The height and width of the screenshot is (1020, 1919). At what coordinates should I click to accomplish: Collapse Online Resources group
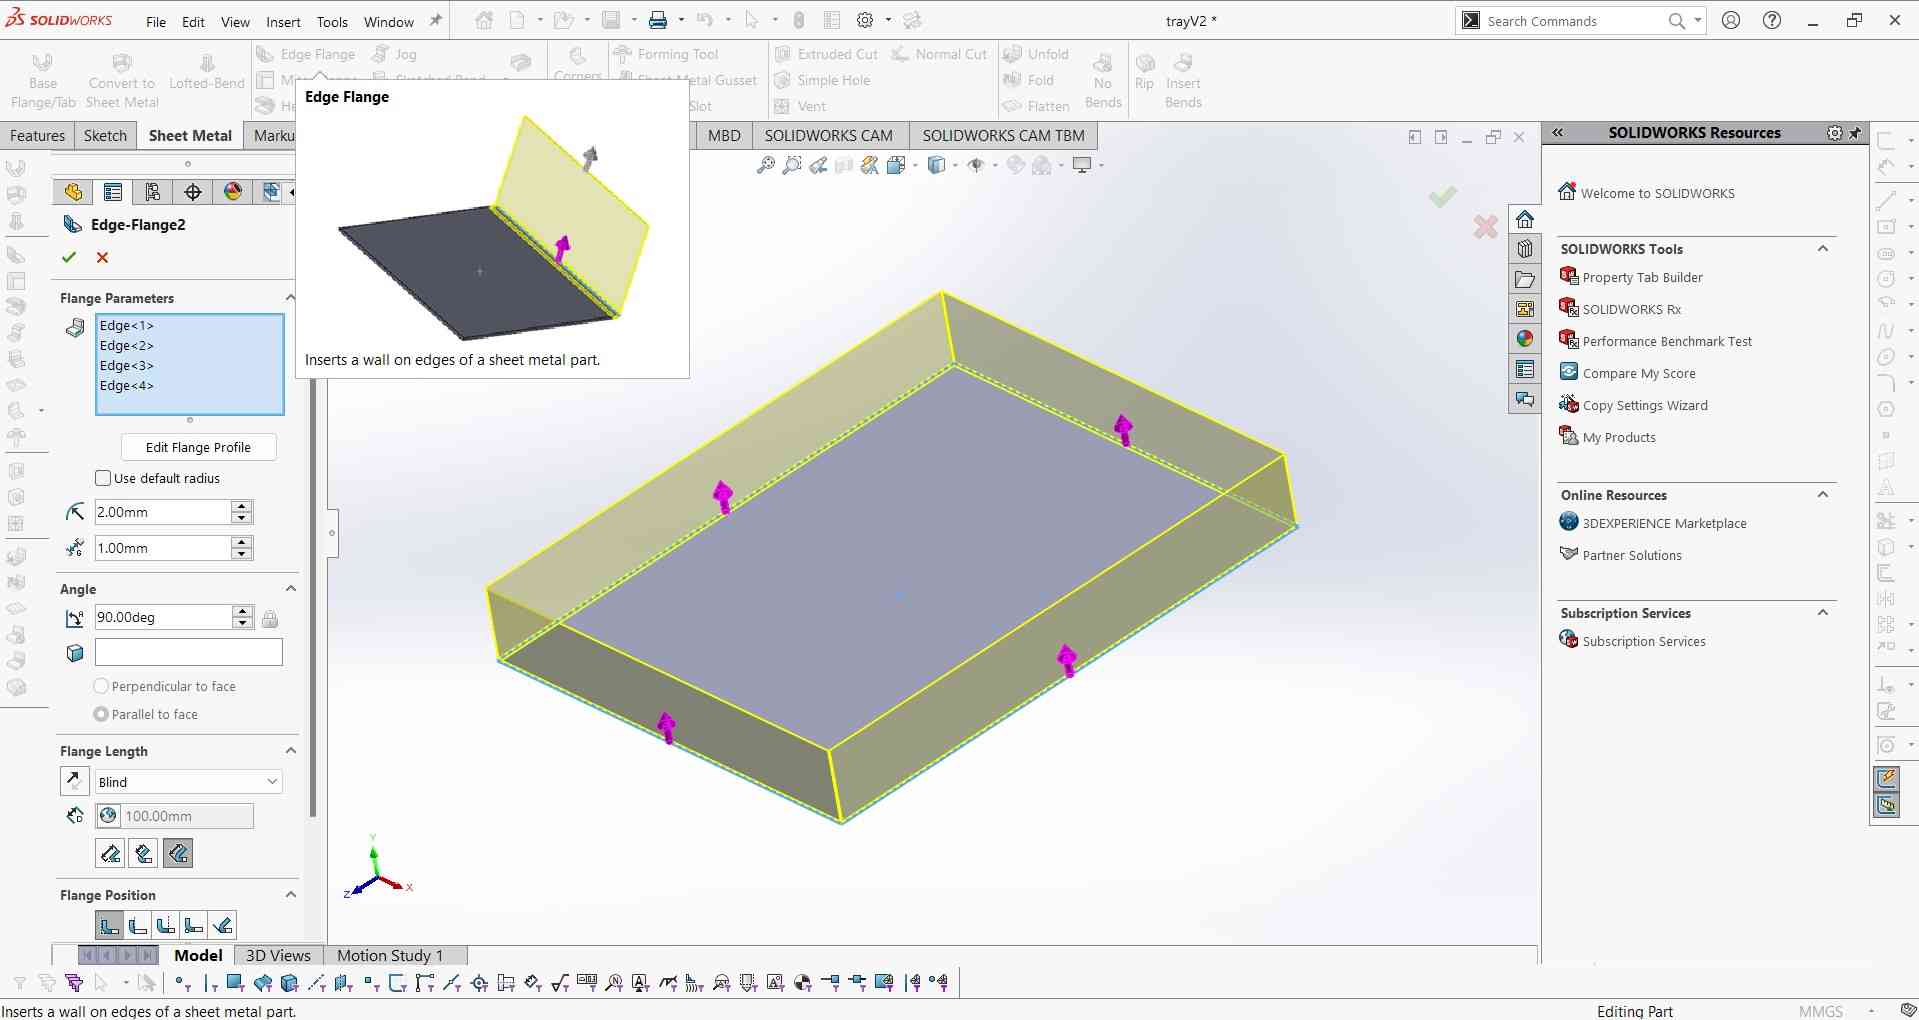1823,494
